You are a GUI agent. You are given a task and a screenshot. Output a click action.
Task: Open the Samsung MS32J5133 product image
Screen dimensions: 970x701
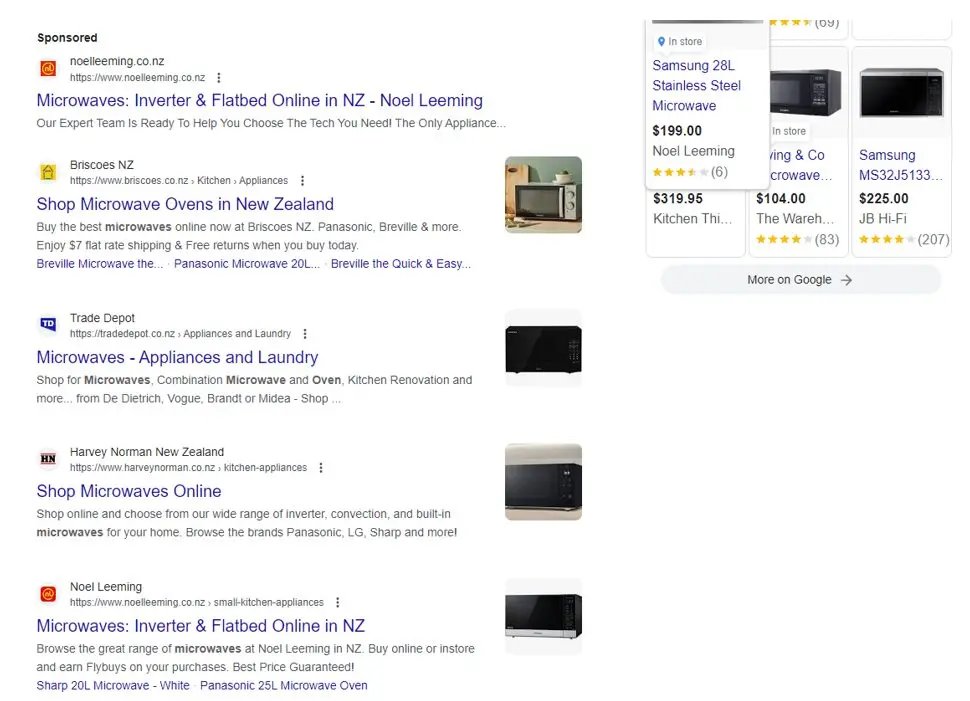tap(901, 92)
